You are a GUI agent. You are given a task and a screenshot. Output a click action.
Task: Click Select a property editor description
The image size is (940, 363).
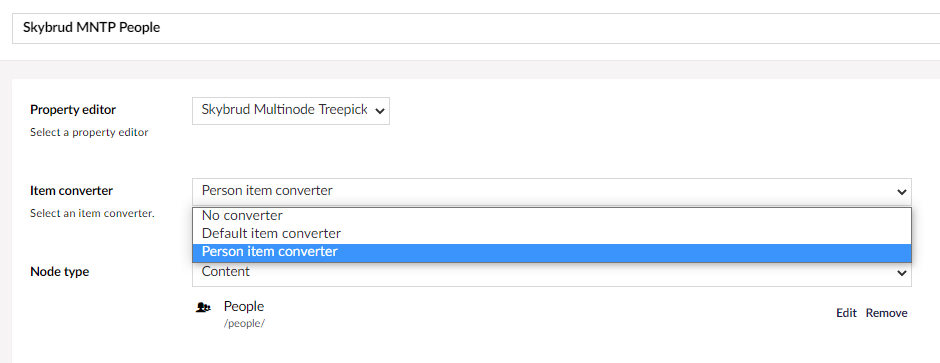pos(89,132)
